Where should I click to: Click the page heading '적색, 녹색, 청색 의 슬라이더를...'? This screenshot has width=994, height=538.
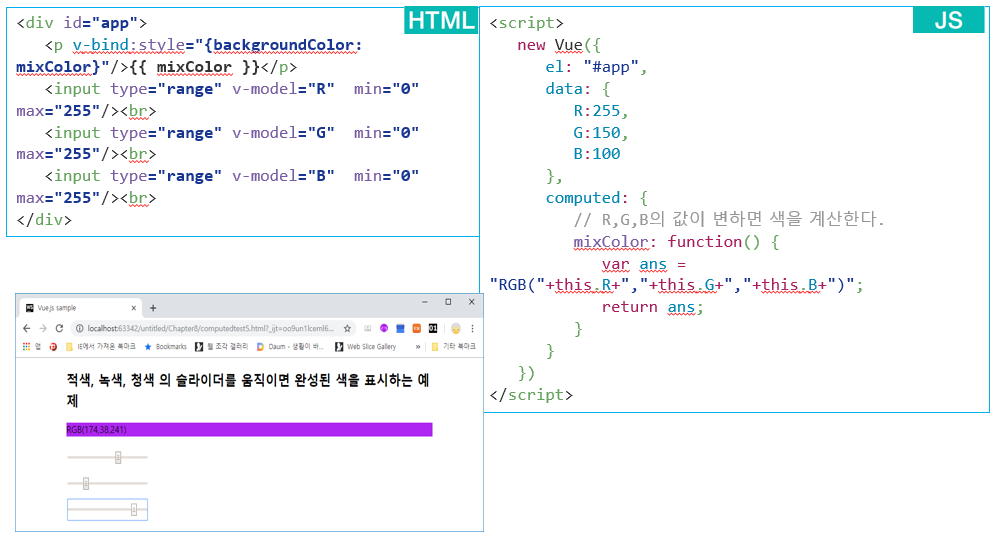248,390
